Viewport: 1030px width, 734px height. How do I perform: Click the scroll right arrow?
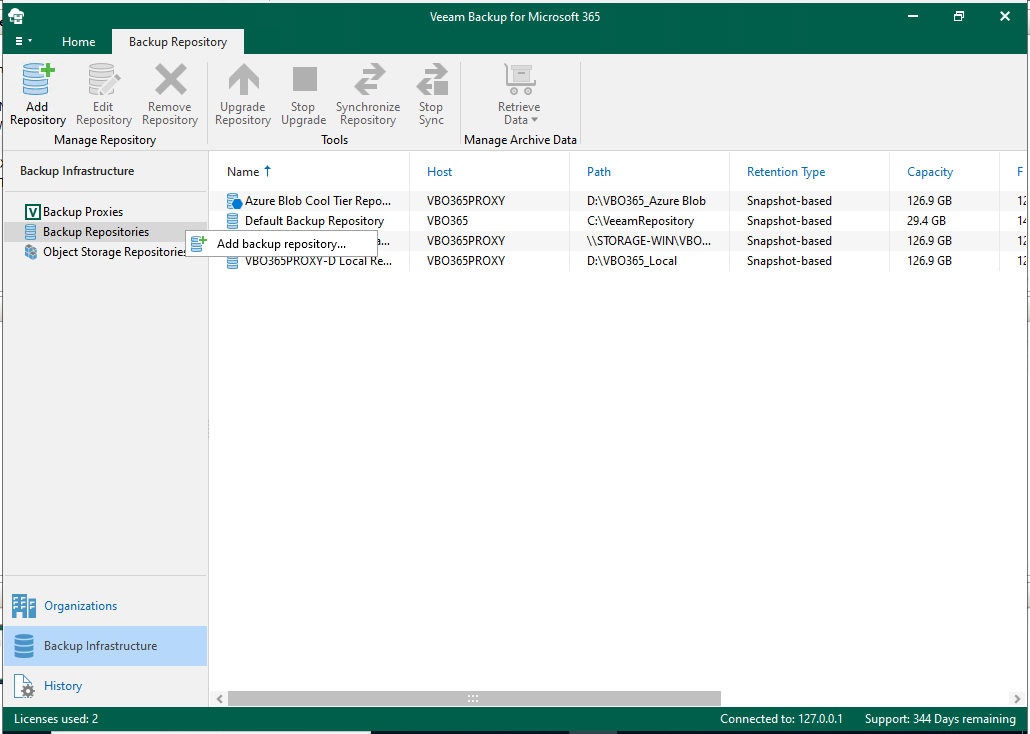click(x=1018, y=698)
